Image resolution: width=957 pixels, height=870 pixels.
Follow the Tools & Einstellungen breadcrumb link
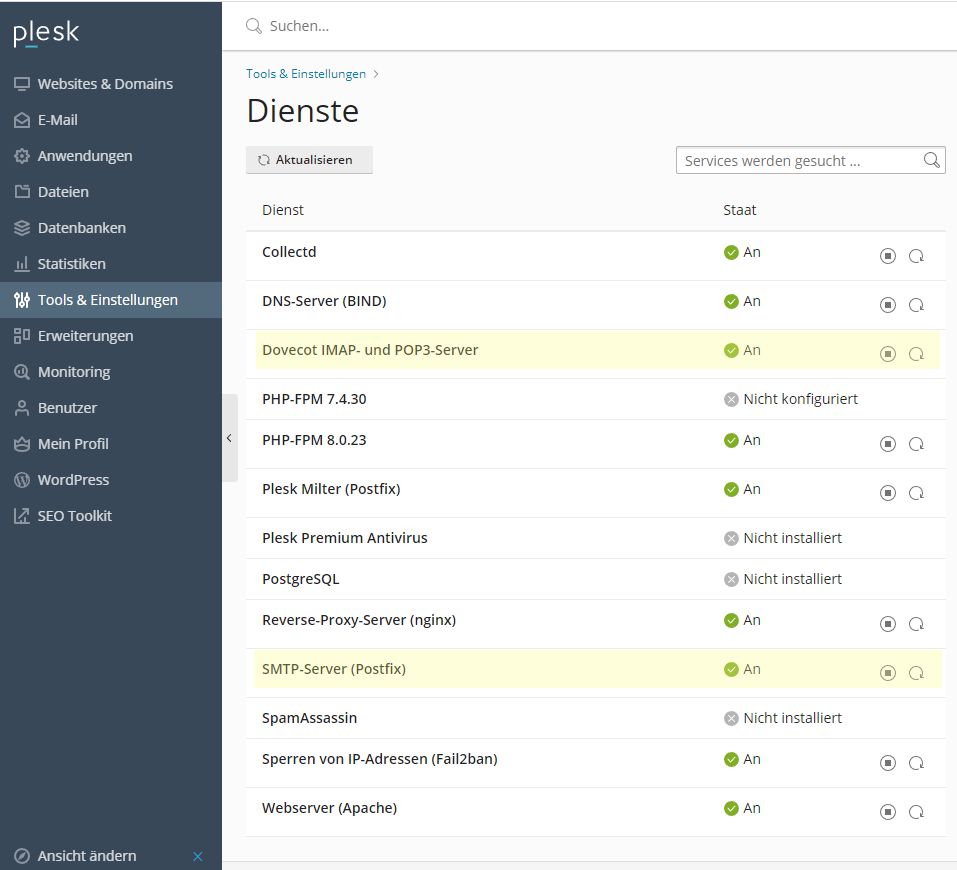tap(306, 74)
